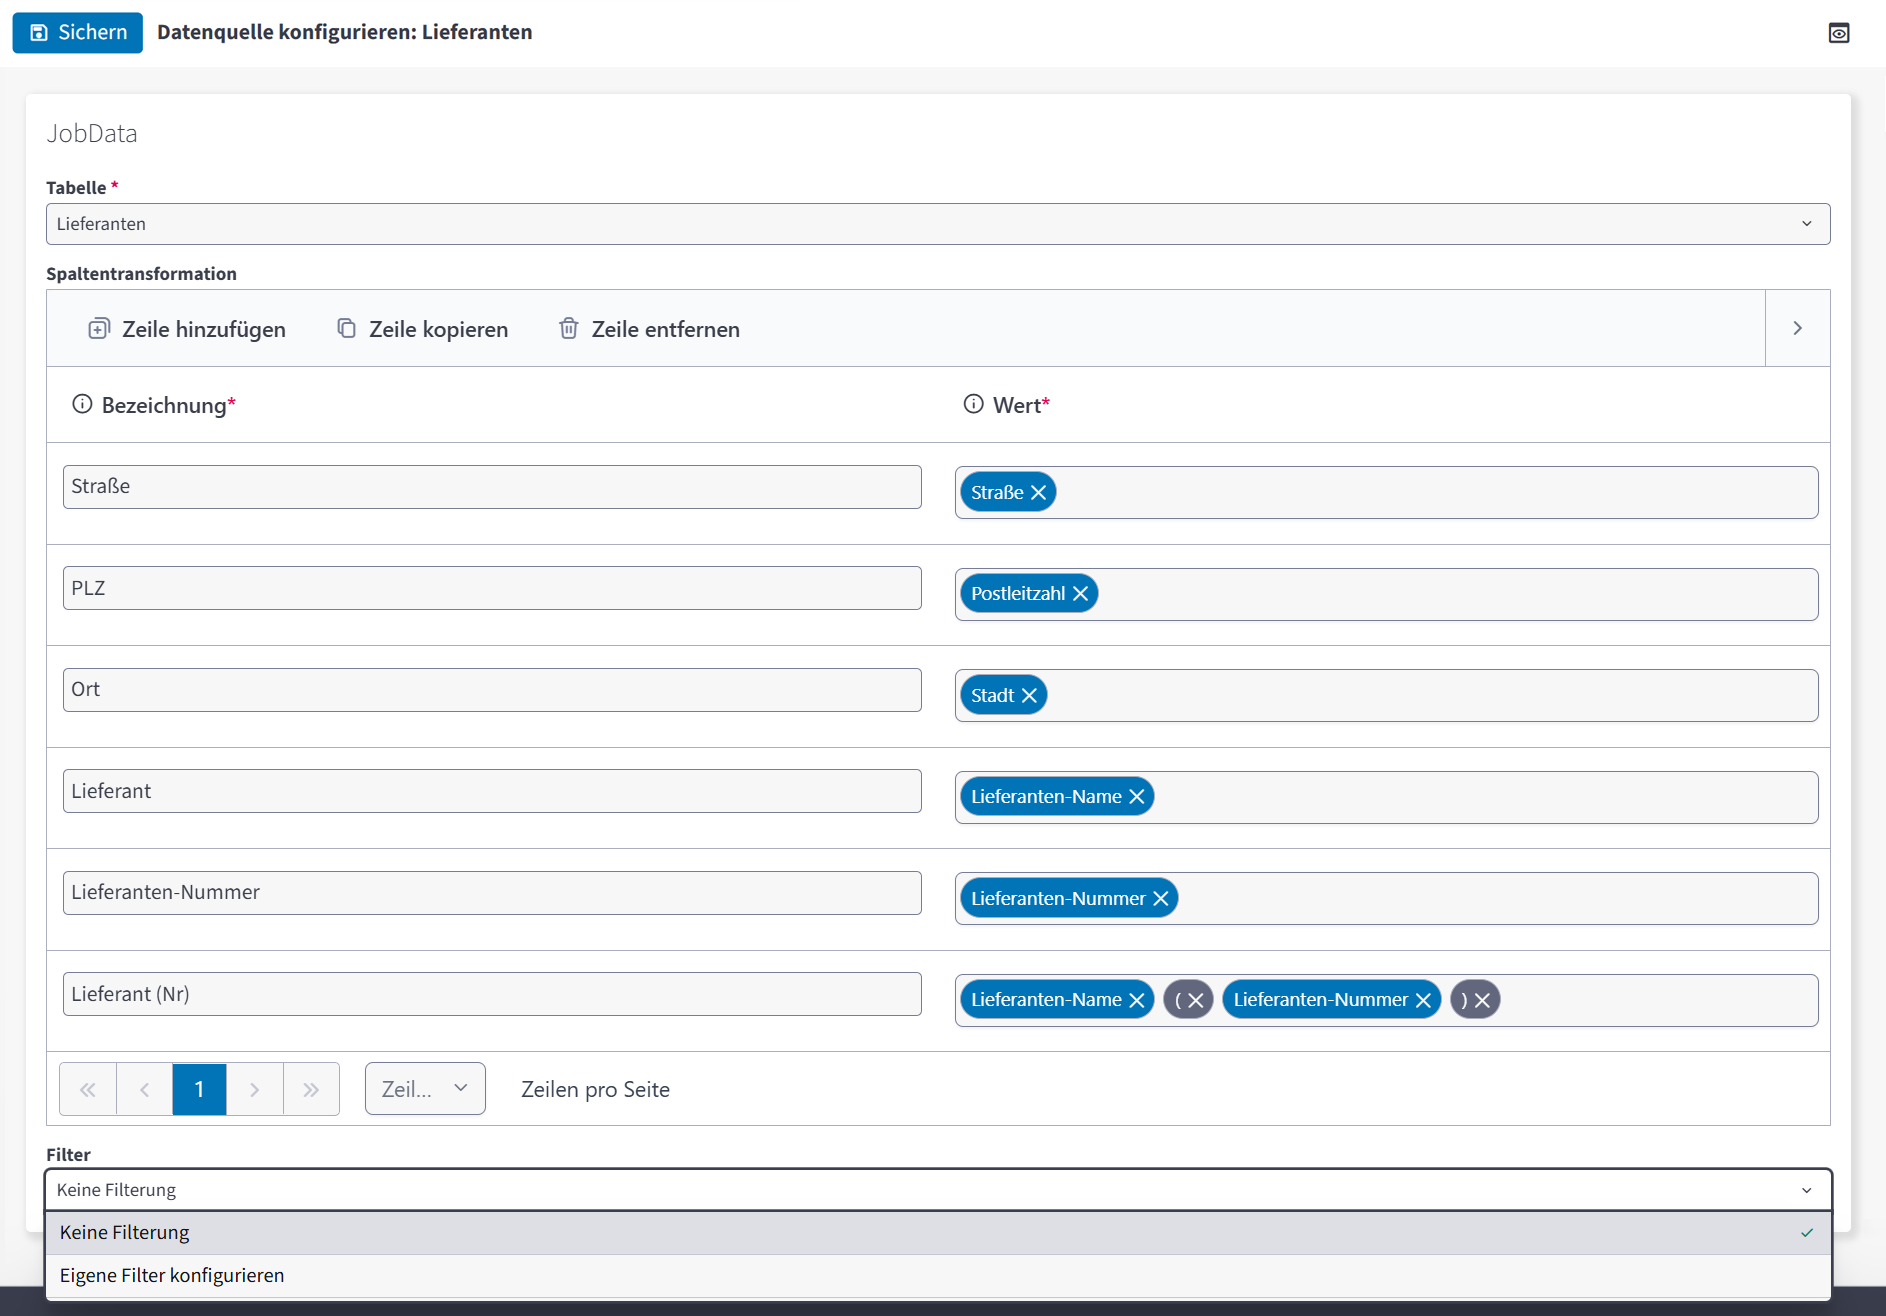This screenshot has width=1886, height=1316.
Task: Remove the opening parenthesis tag
Action: coord(1196,1000)
